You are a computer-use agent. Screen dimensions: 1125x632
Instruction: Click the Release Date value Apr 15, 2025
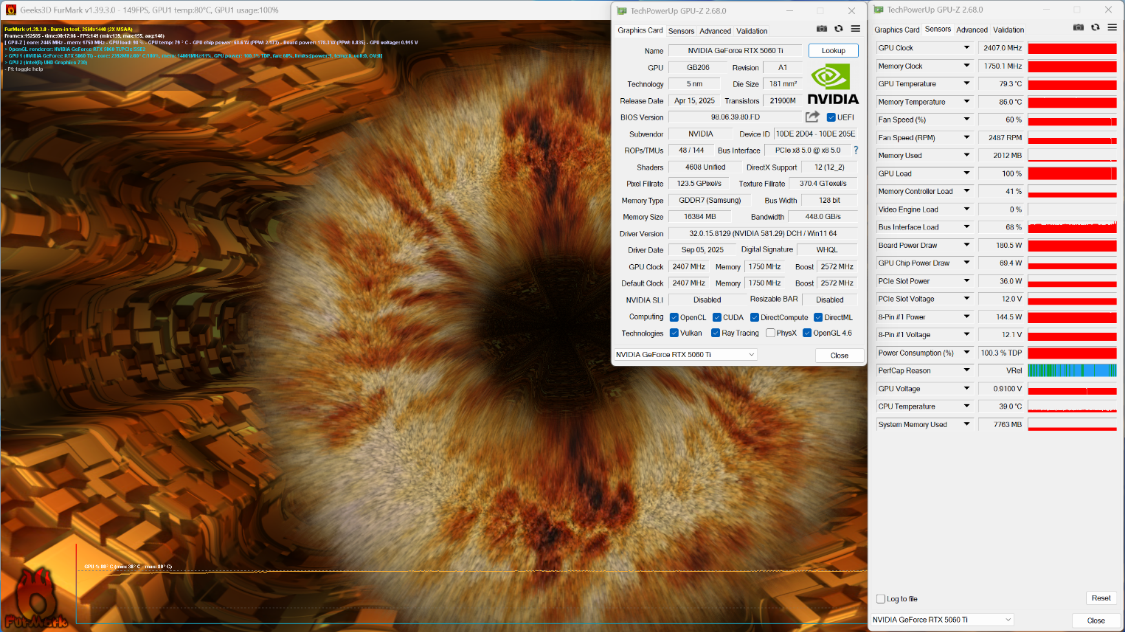coord(695,101)
